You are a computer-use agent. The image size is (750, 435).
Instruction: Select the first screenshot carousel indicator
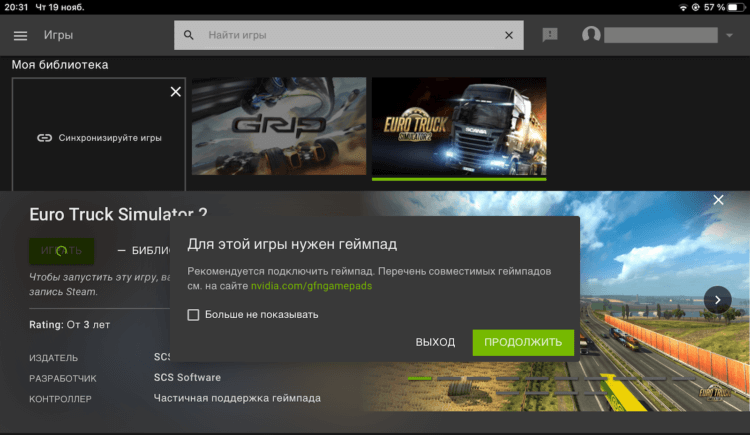pyautogui.click(x=419, y=379)
